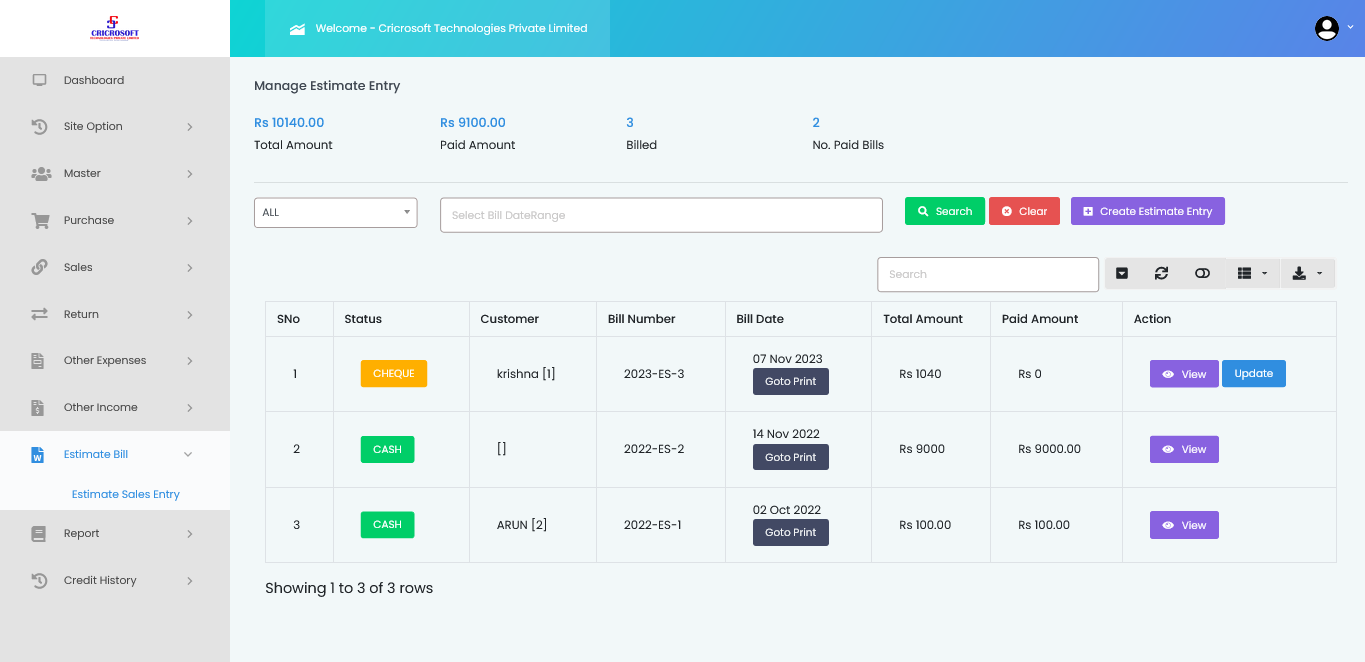Click Update for bill 2023-ES-3
1365x662 pixels.
coord(1254,374)
